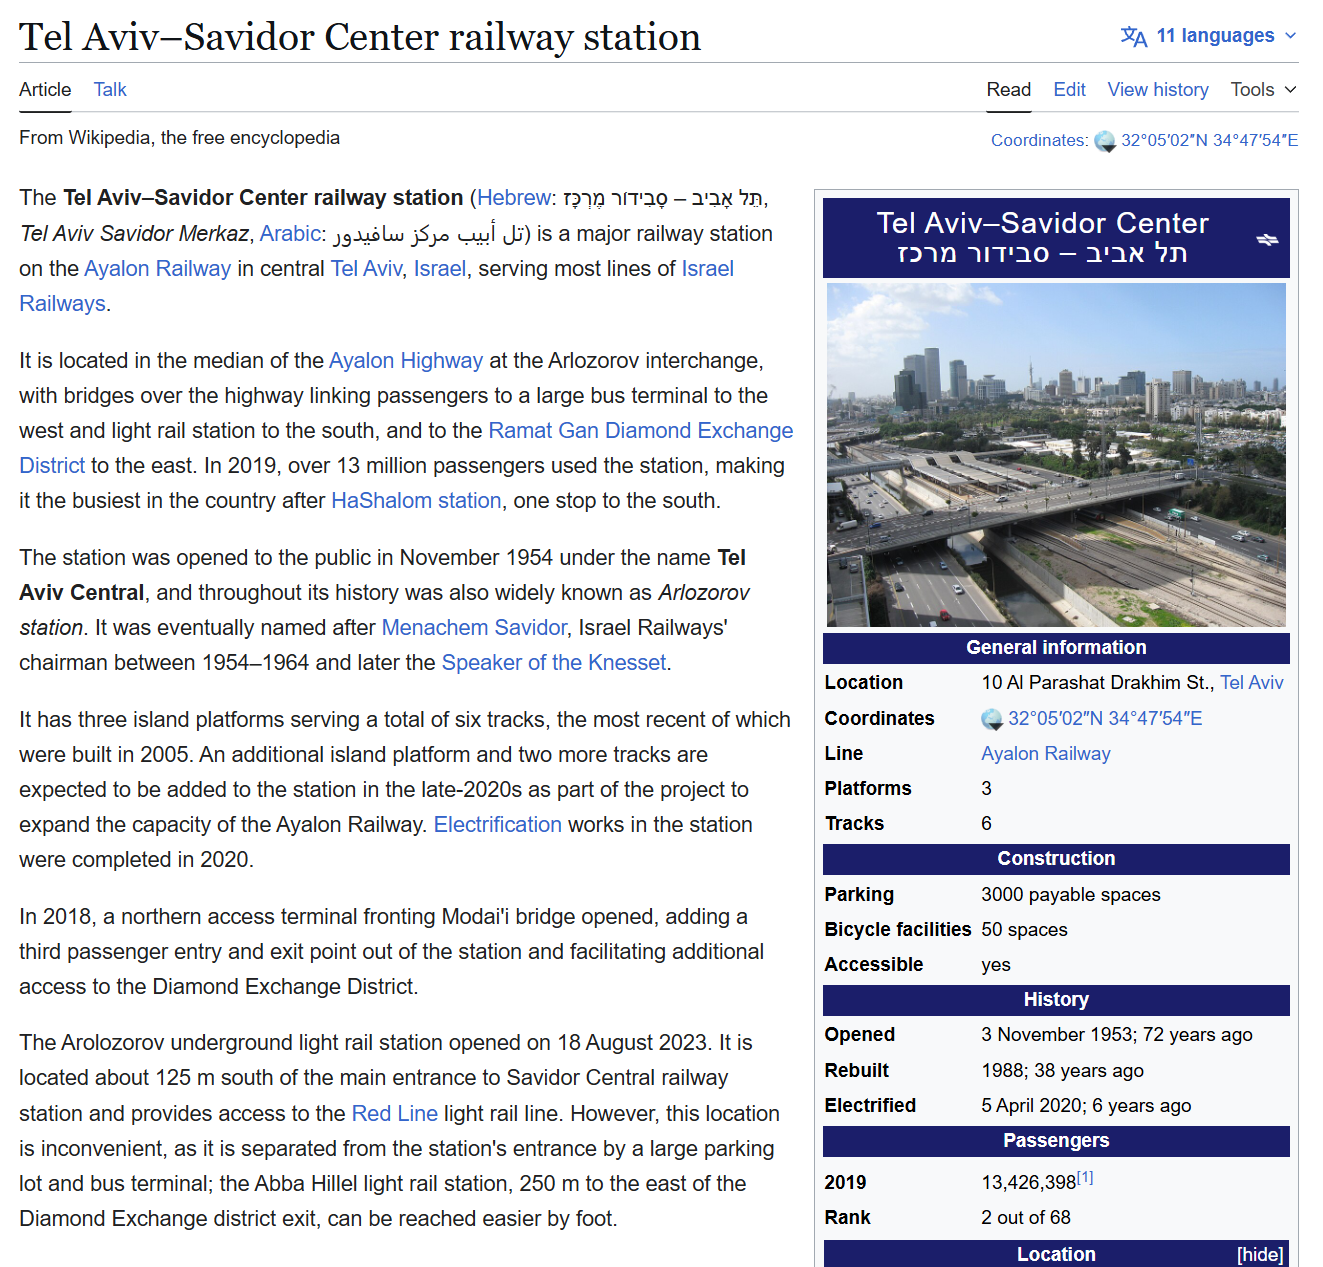Click the History infobox header
This screenshot has width=1323, height=1267.
(1056, 1000)
